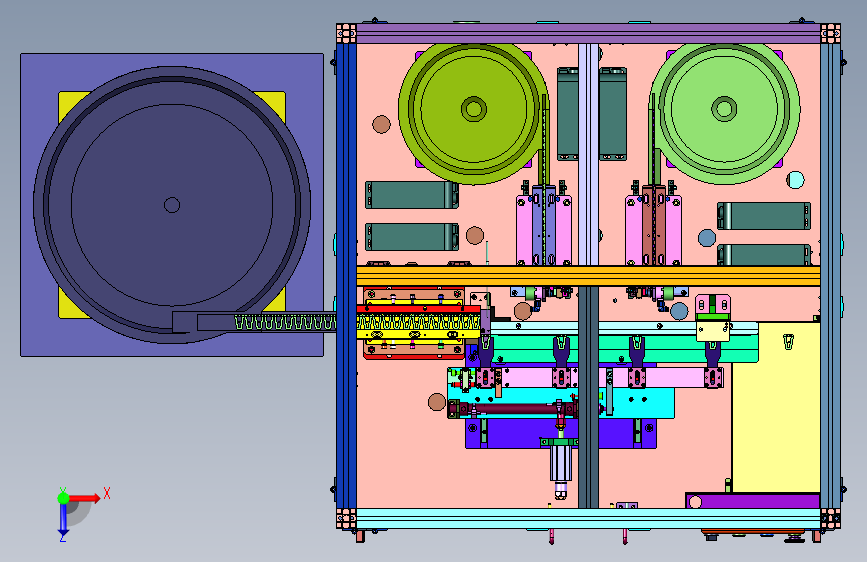The width and height of the screenshot is (867, 562).
Task: Click the green Y axis origin dot
Action: click(x=63, y=498)
